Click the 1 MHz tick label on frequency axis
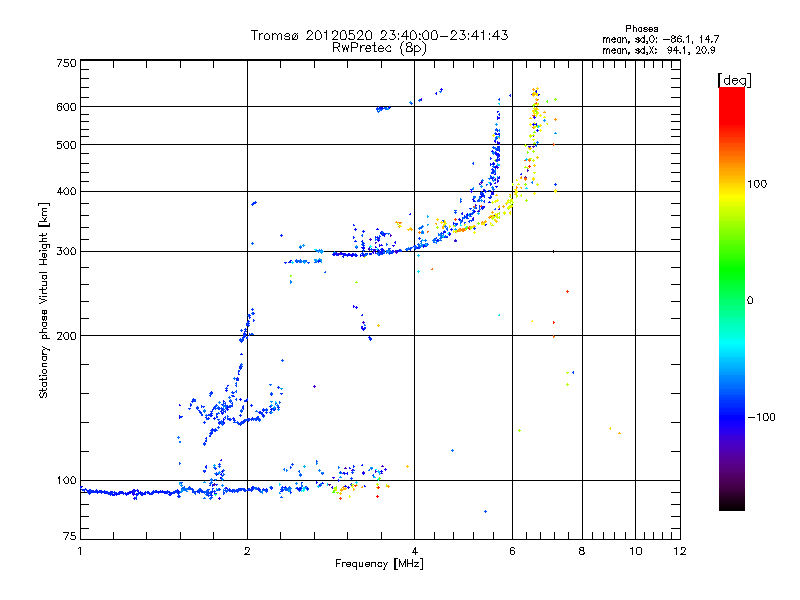Viewport: 800px width, 600px height. (80, 551)
